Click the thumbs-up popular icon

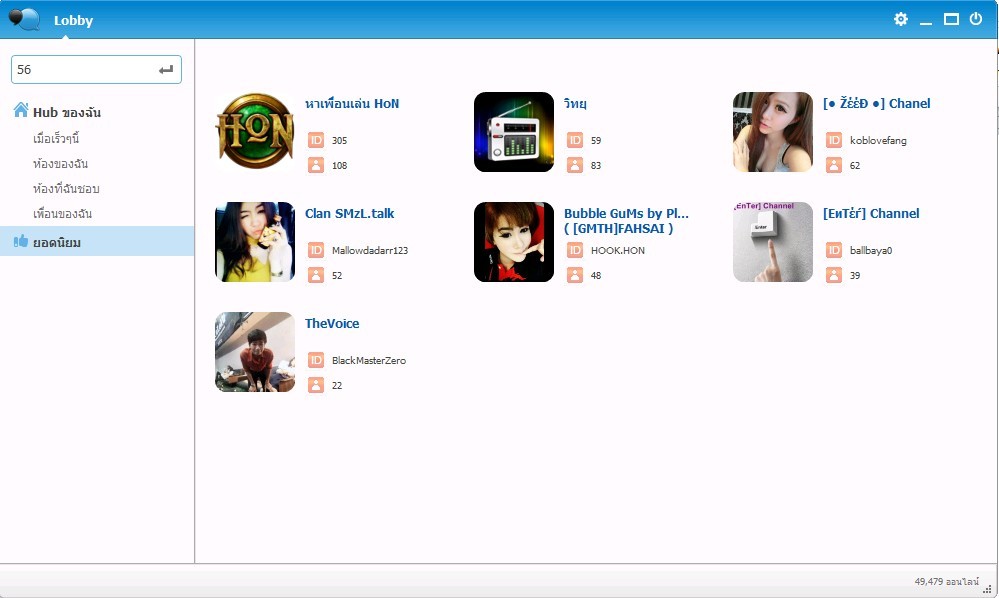[21, 241]
